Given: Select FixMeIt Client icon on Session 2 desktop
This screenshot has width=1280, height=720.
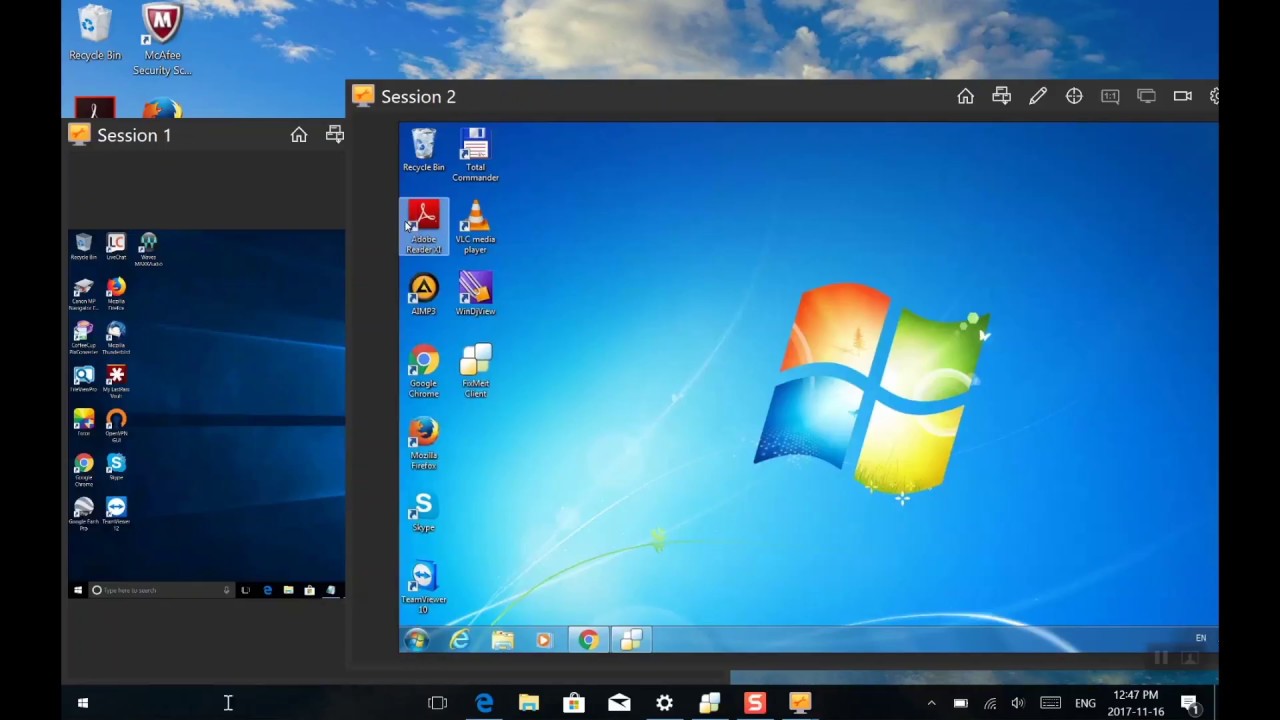Looking at the screenshot, I should [x=475, y=371].
